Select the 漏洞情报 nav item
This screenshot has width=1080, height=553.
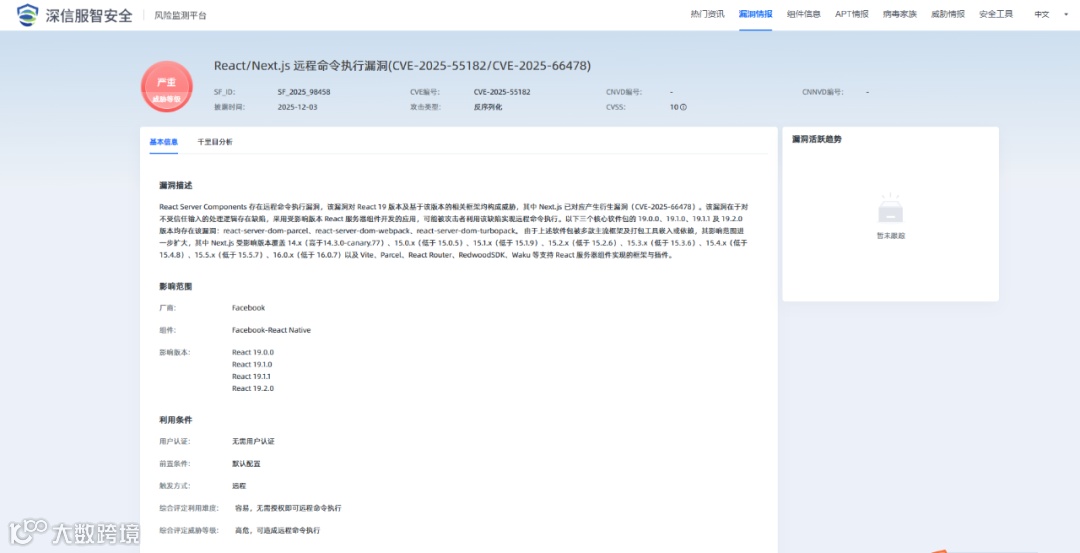(x=756, y=14)
